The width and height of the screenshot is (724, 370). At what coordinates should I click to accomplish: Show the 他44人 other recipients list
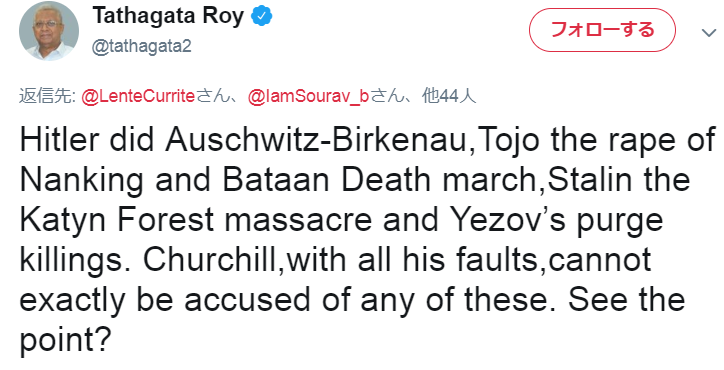[x=449, y=97]
